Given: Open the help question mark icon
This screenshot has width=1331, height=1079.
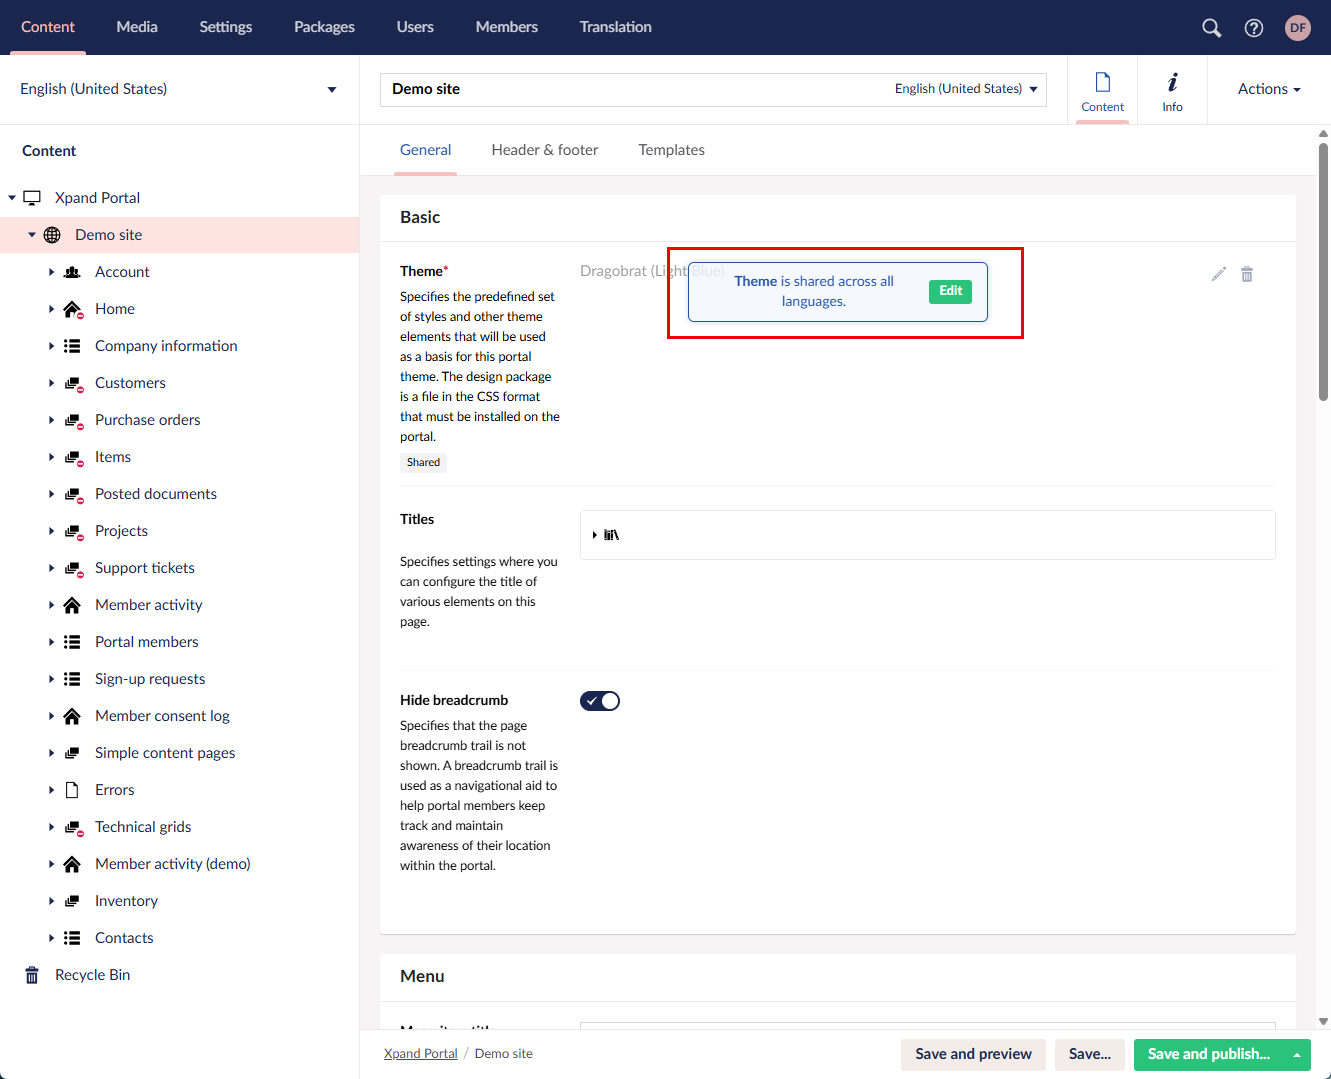Looking at the screenshot, I should (x=1253, y=28).
